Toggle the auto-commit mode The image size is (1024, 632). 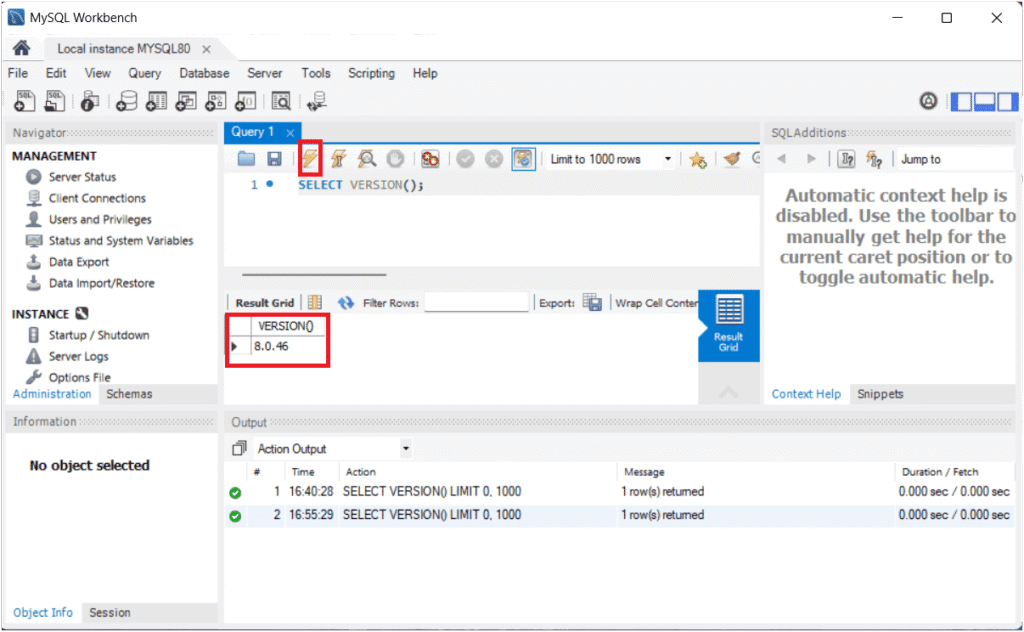(x=523, y=159)
